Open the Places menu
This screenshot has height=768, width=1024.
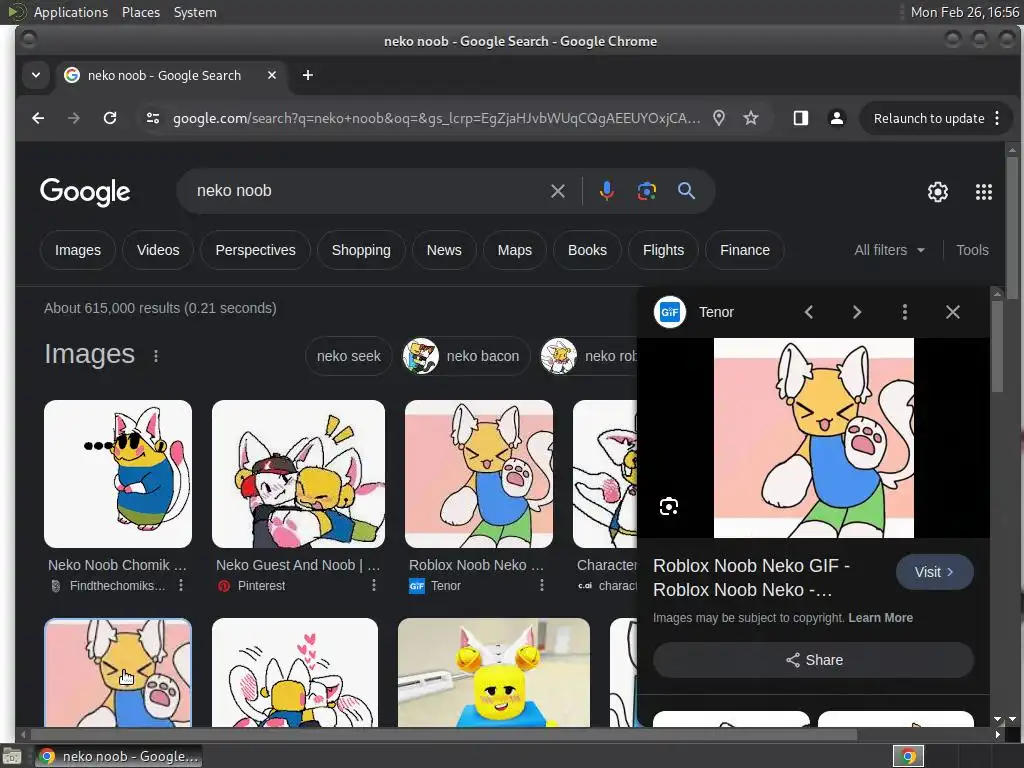point(140,12)
